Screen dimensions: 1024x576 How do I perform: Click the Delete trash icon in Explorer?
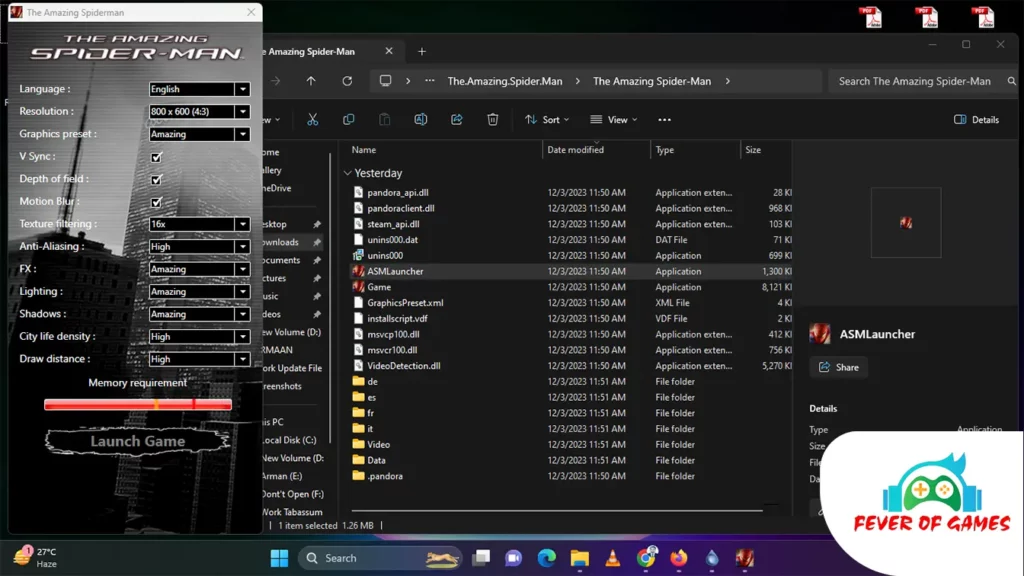point(492,120)
